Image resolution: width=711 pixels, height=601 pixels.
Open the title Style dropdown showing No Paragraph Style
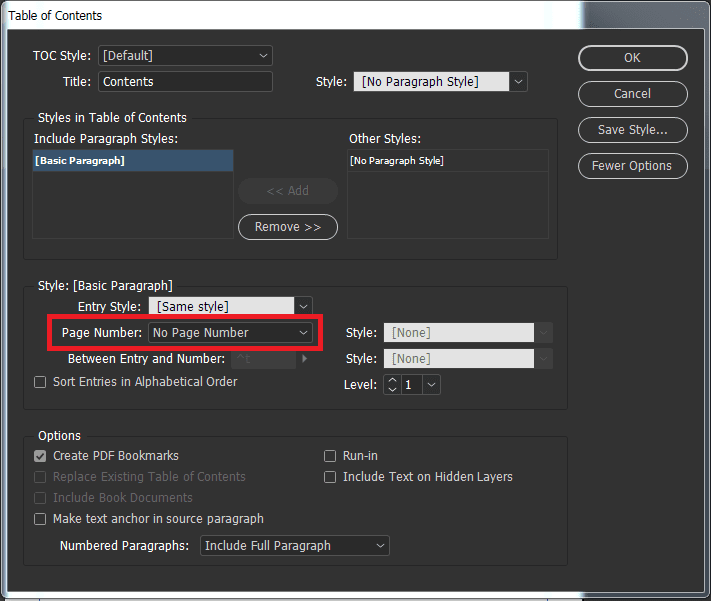[440, 82]
